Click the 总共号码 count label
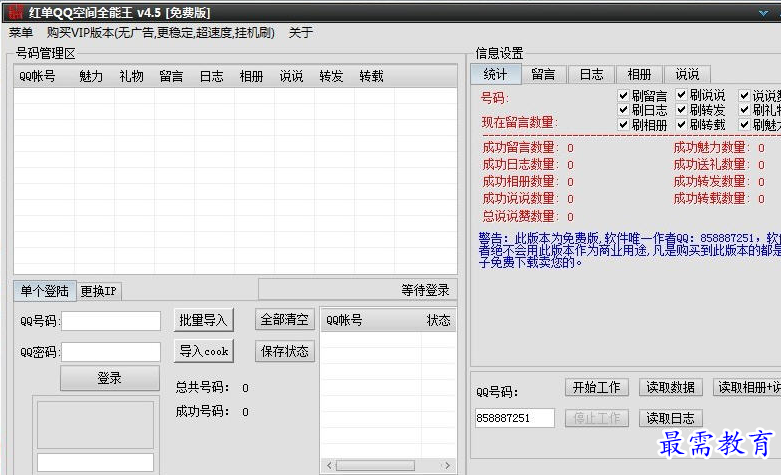This screenshot has width=781, height=475. (202, 387)
